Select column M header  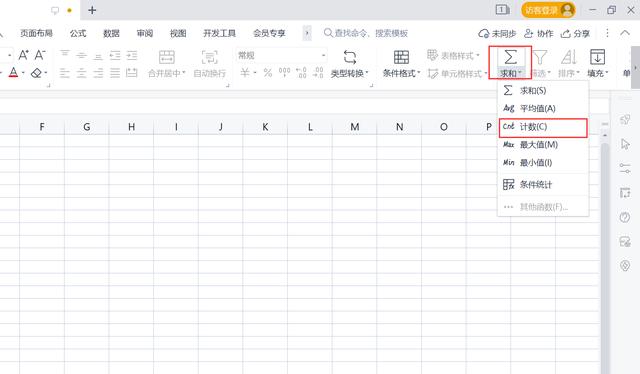pos(355,127)
